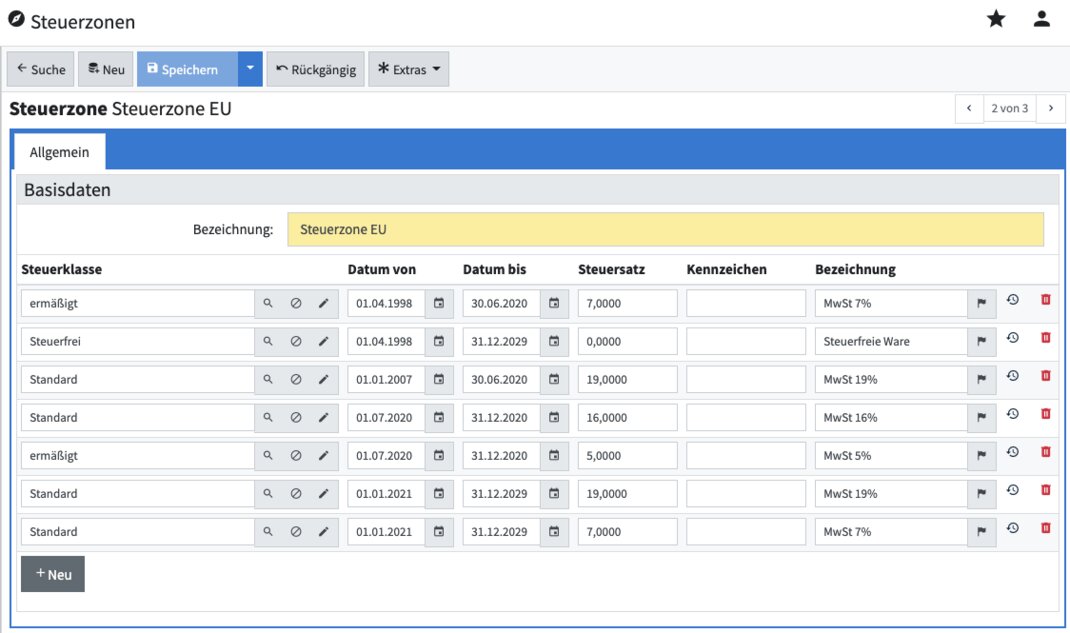1070x633 pixels.
Task: Open calendar for Datum bis 31.12.2020 in 5% row
Action: [x=554, y=456]
